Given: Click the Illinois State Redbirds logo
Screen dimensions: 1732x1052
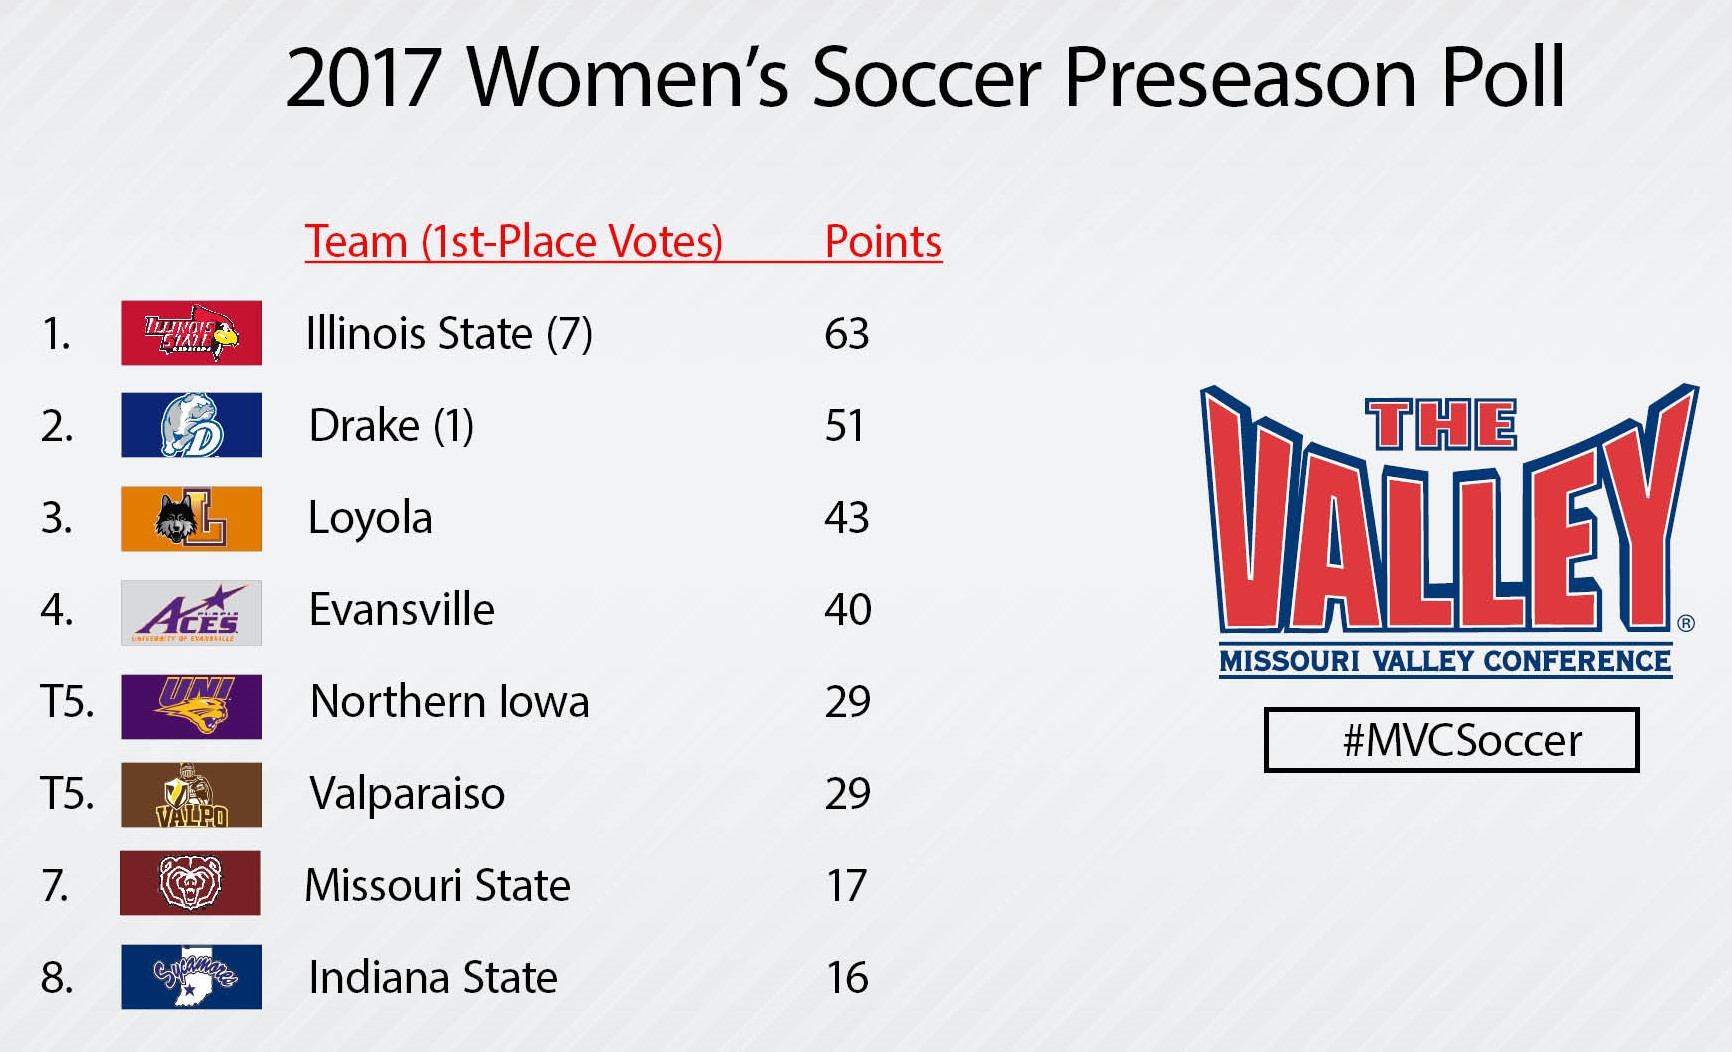Looking at the screenshot, I should click(x=191, y=333).
